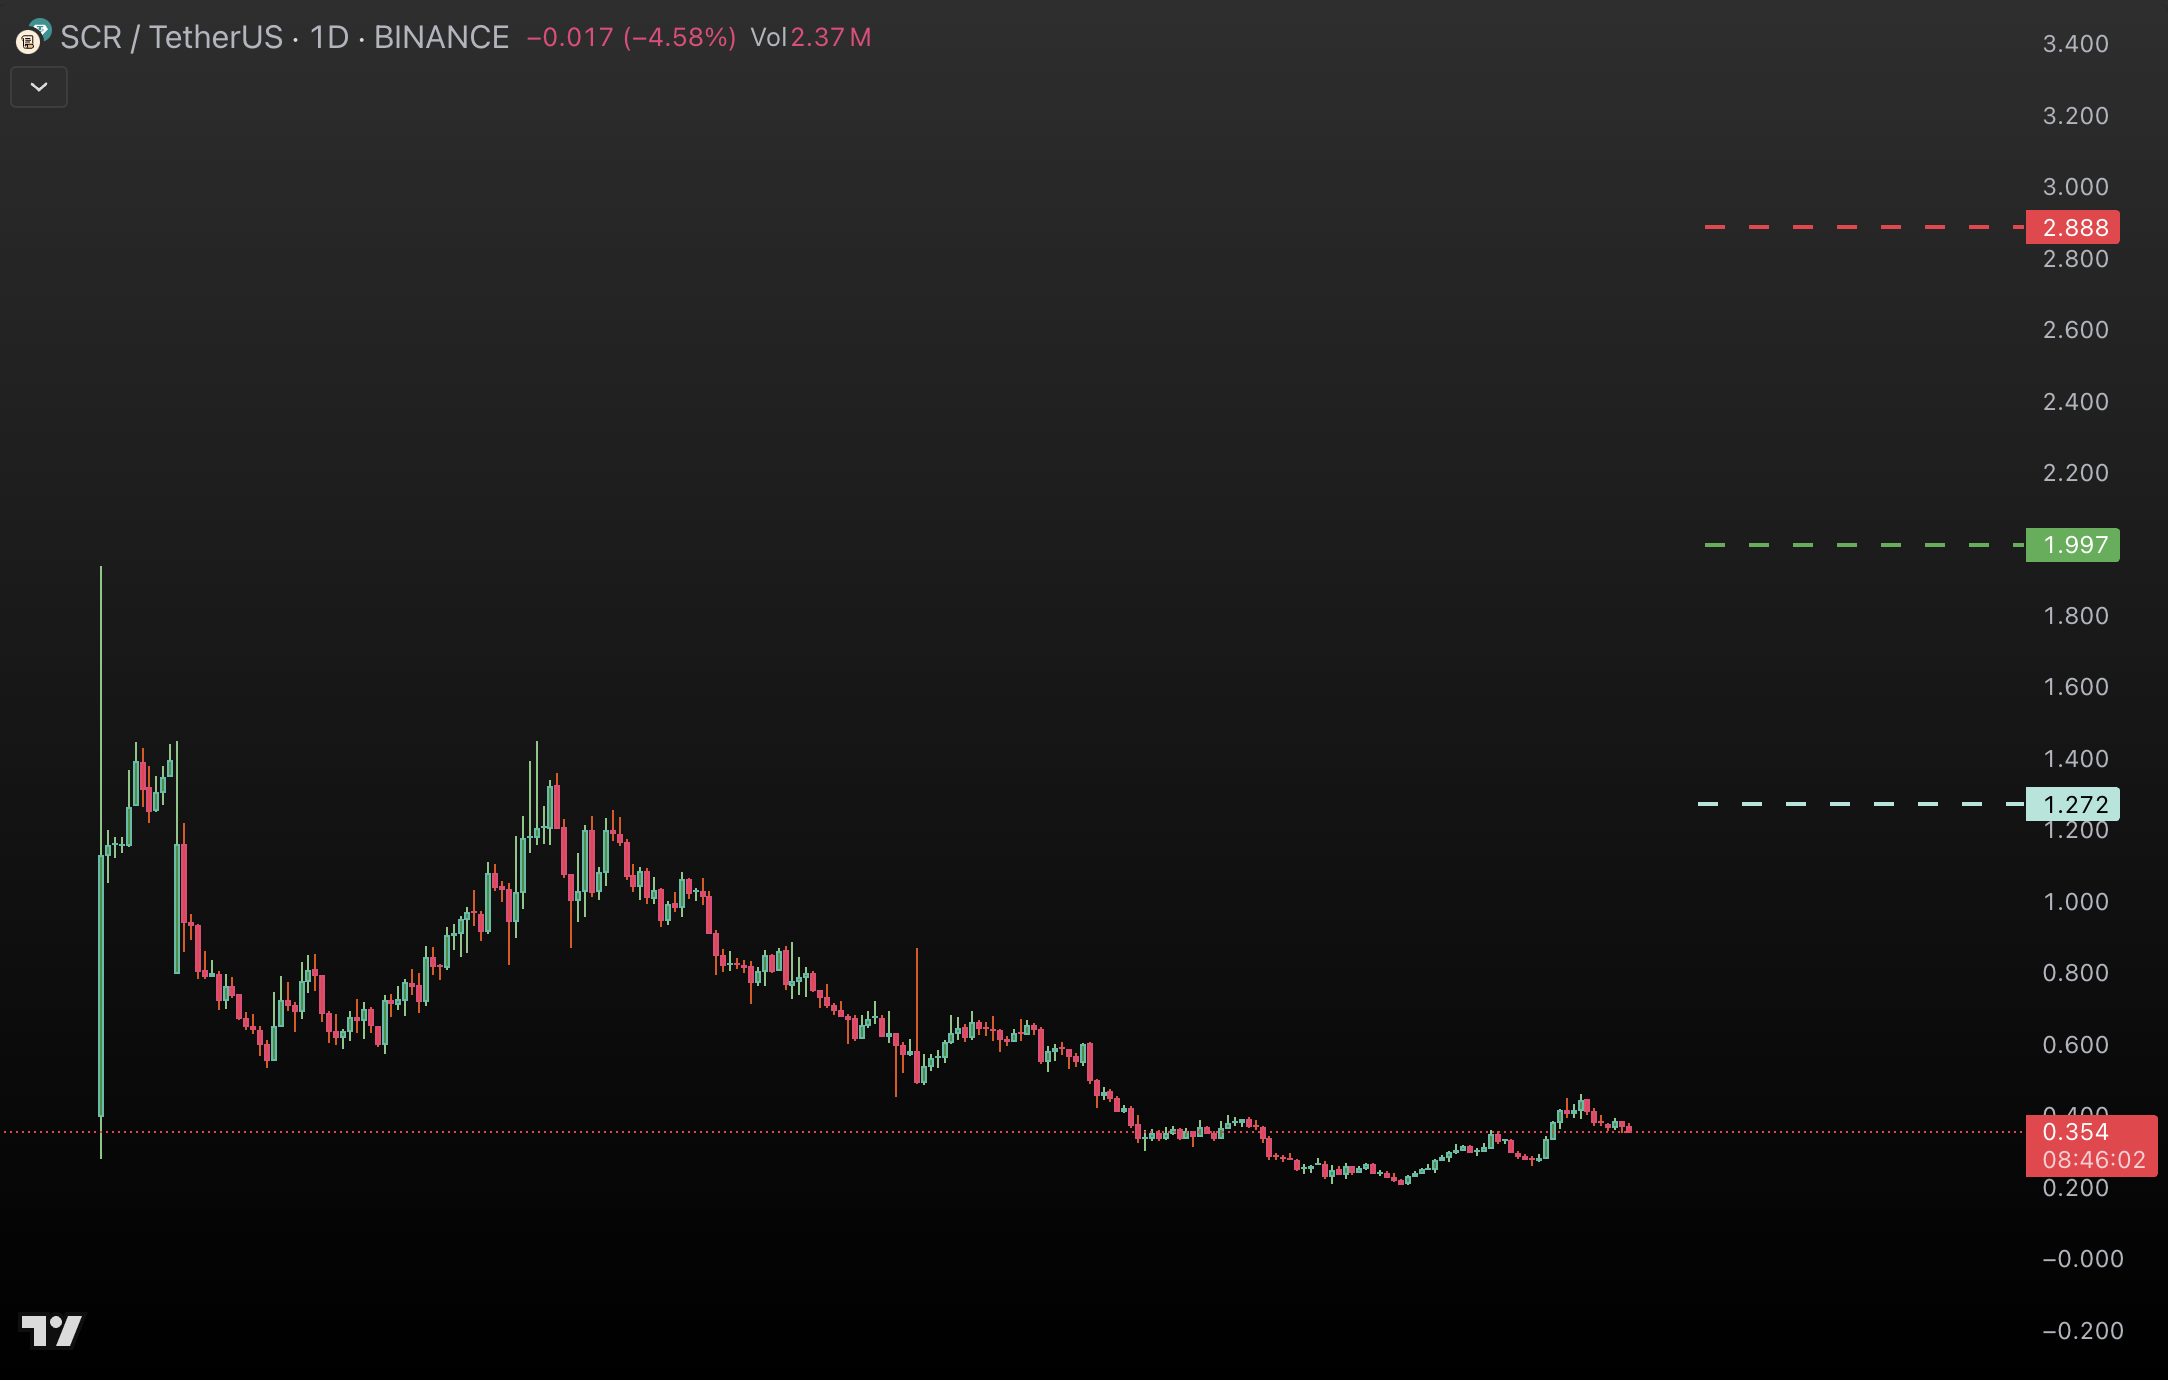2168x1380 pixels.
Task: Click the red dashed 2.888 level line
Action: 1864,227
